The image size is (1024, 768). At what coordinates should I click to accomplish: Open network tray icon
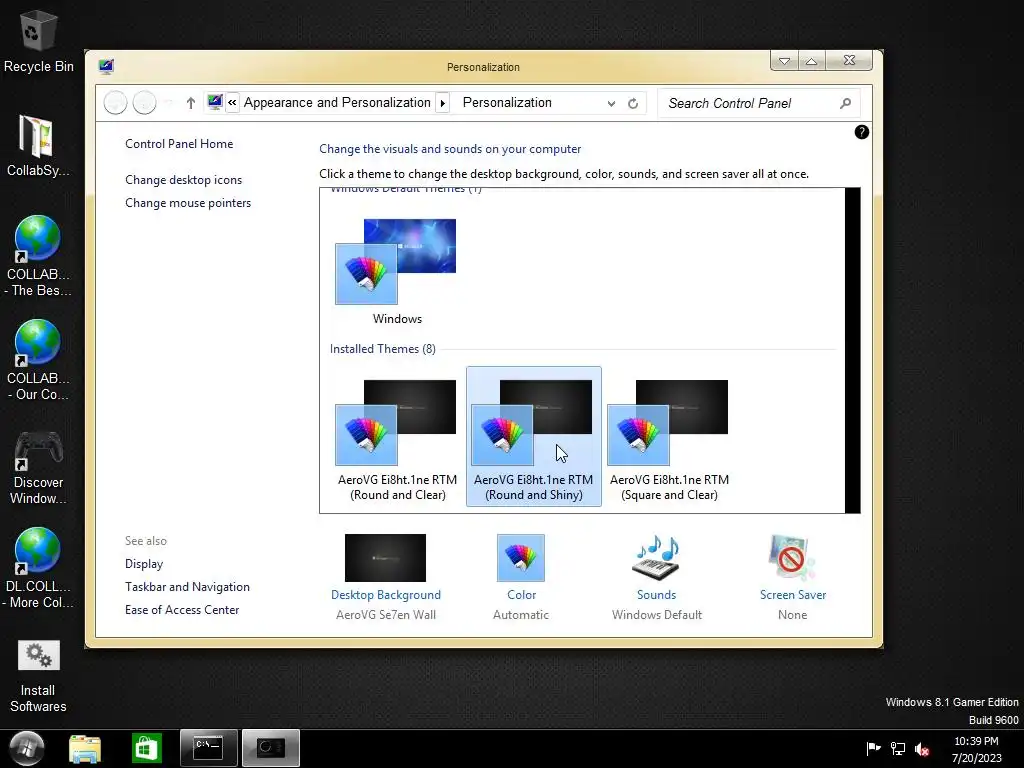pos(898,748)
